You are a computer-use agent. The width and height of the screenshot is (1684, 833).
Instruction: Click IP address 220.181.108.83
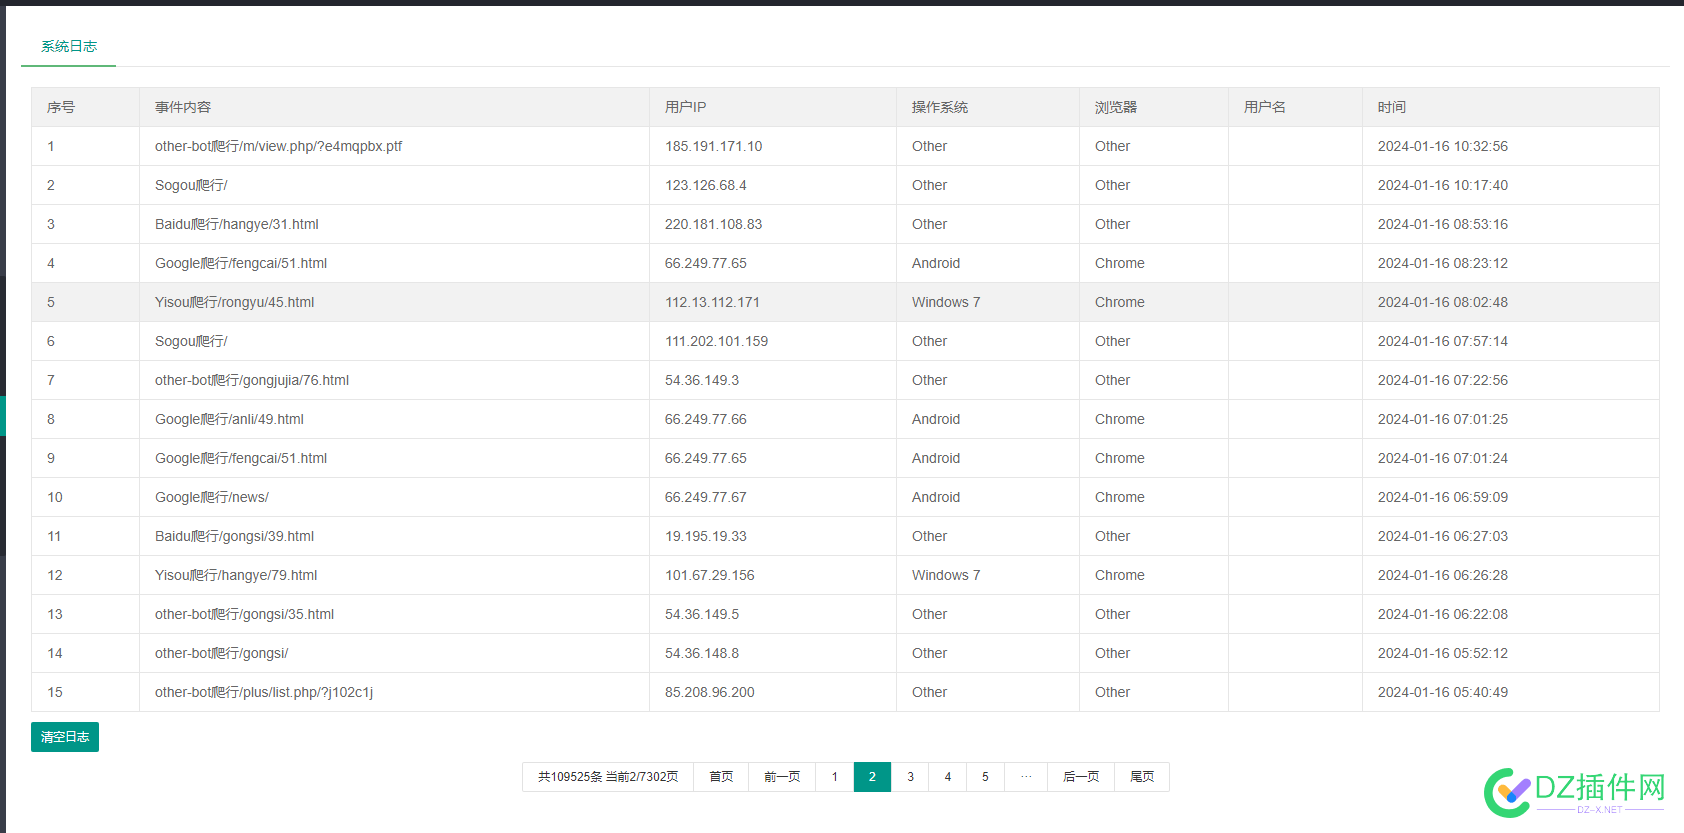point(713,224)
